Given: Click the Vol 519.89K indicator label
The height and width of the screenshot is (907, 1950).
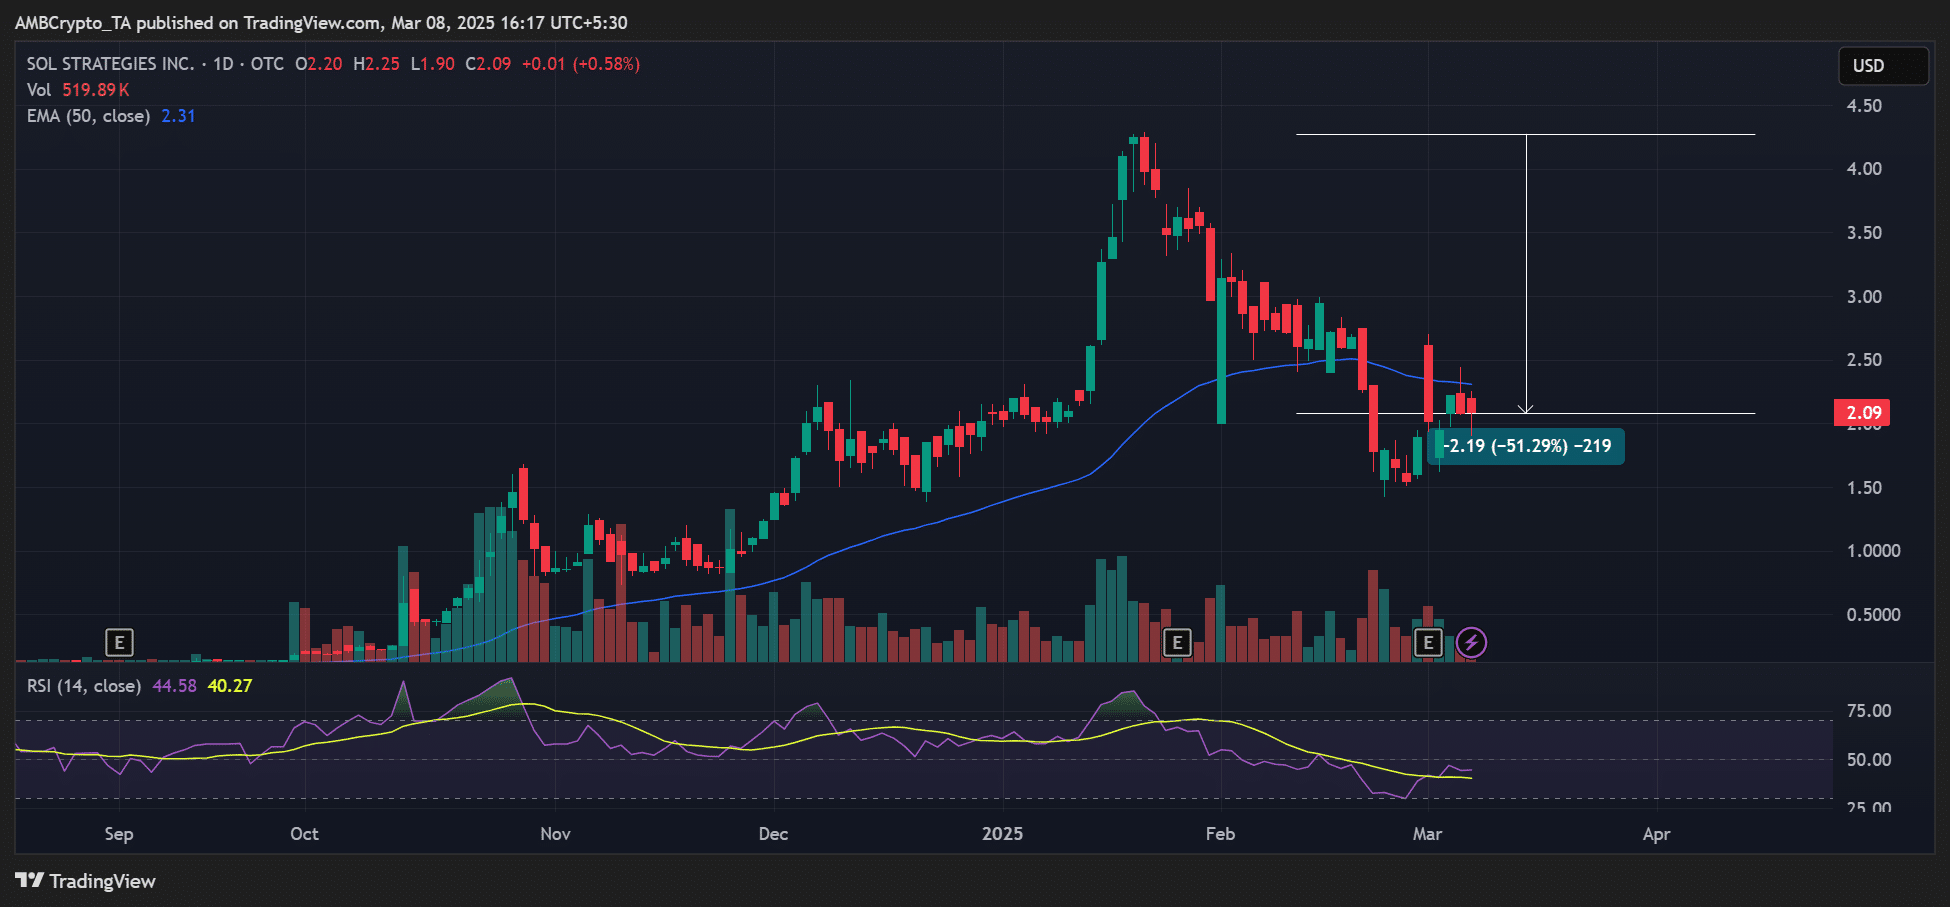Looking at the screenshot, I should pyautogui.click(x=78, y=90).
